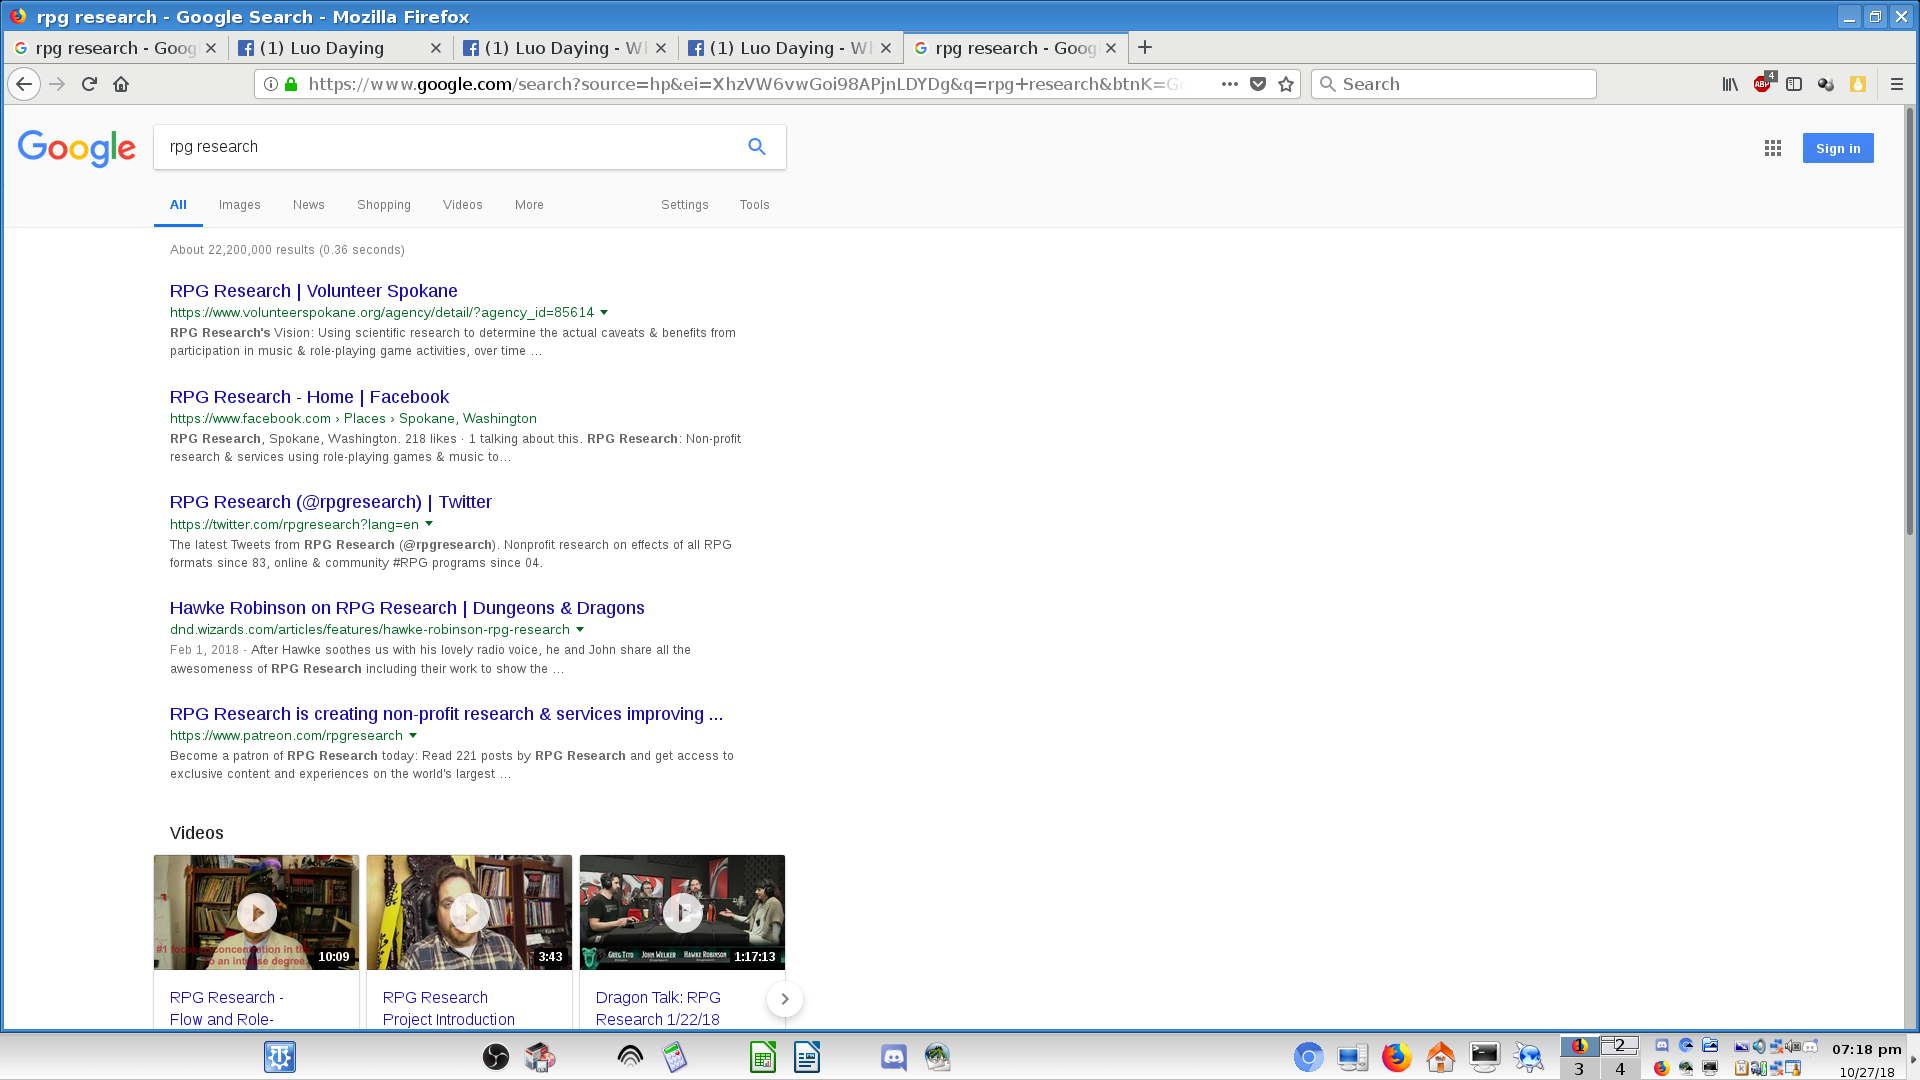Toggle the Firefox sidebar view icon
This screenshot has width=1920, height=1080.
[x=1794, y=84]
